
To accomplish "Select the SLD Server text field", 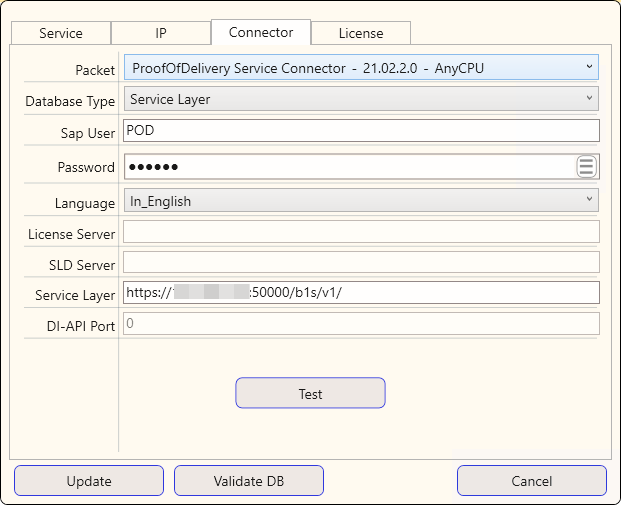I will click(360, 263).
